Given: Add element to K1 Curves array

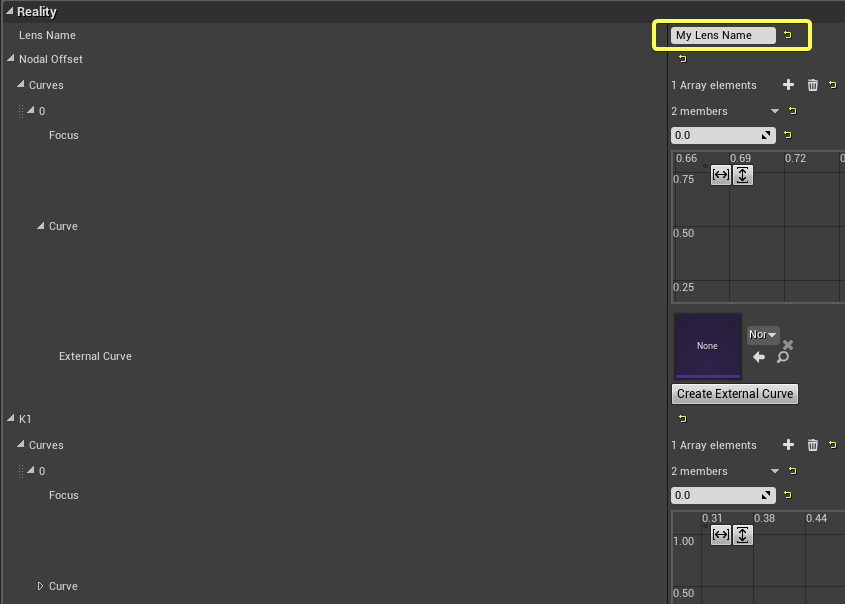Looking at the screenshot, I should point(788,445).
